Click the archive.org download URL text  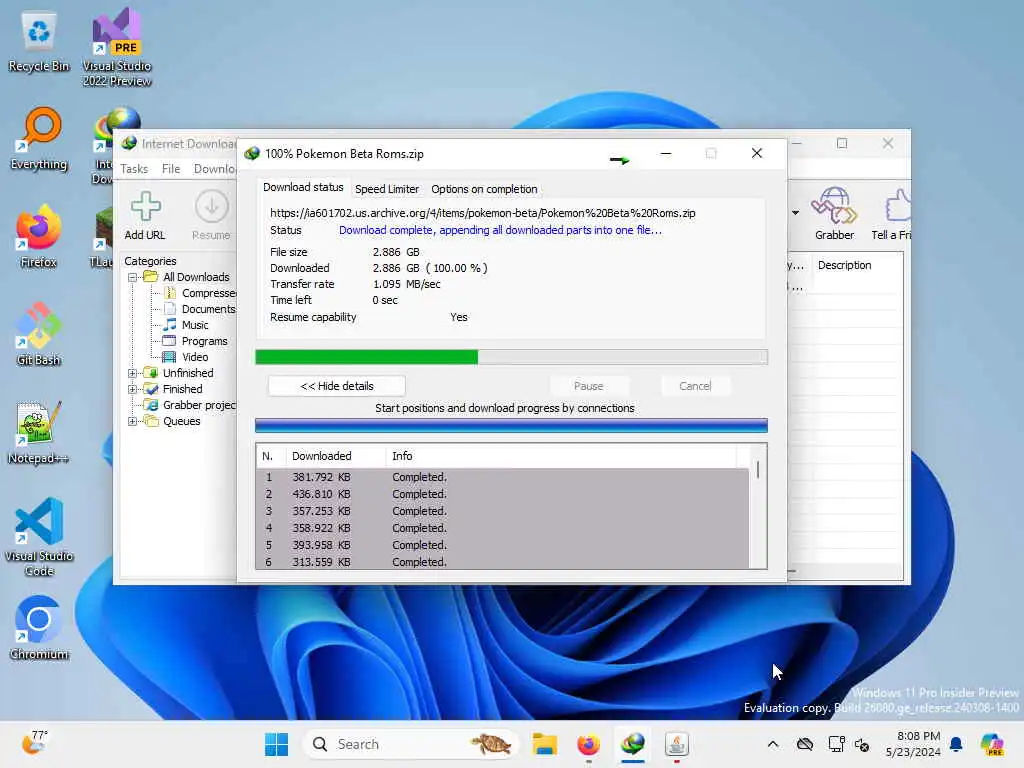(x=483, y=213)
